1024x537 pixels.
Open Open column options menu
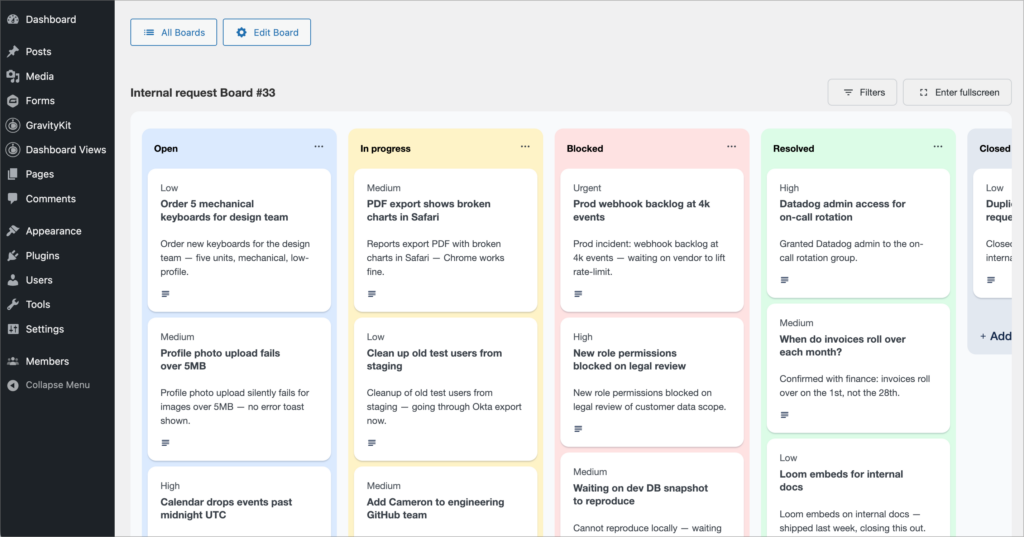point(319,146)
